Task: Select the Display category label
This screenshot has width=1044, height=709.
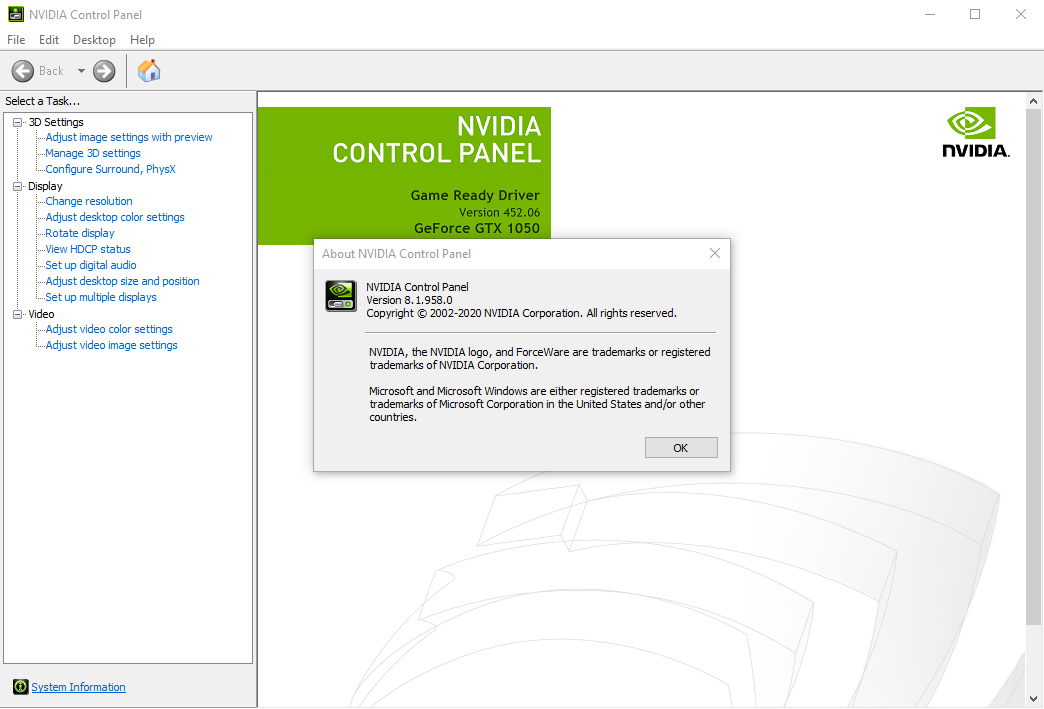Action: point(45,186)
